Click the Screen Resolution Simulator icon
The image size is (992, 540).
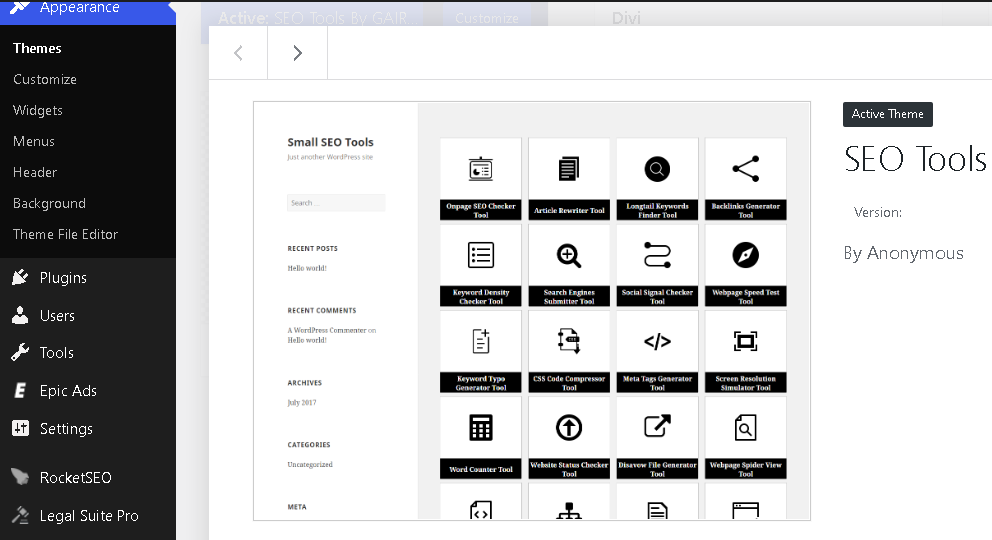745,341
